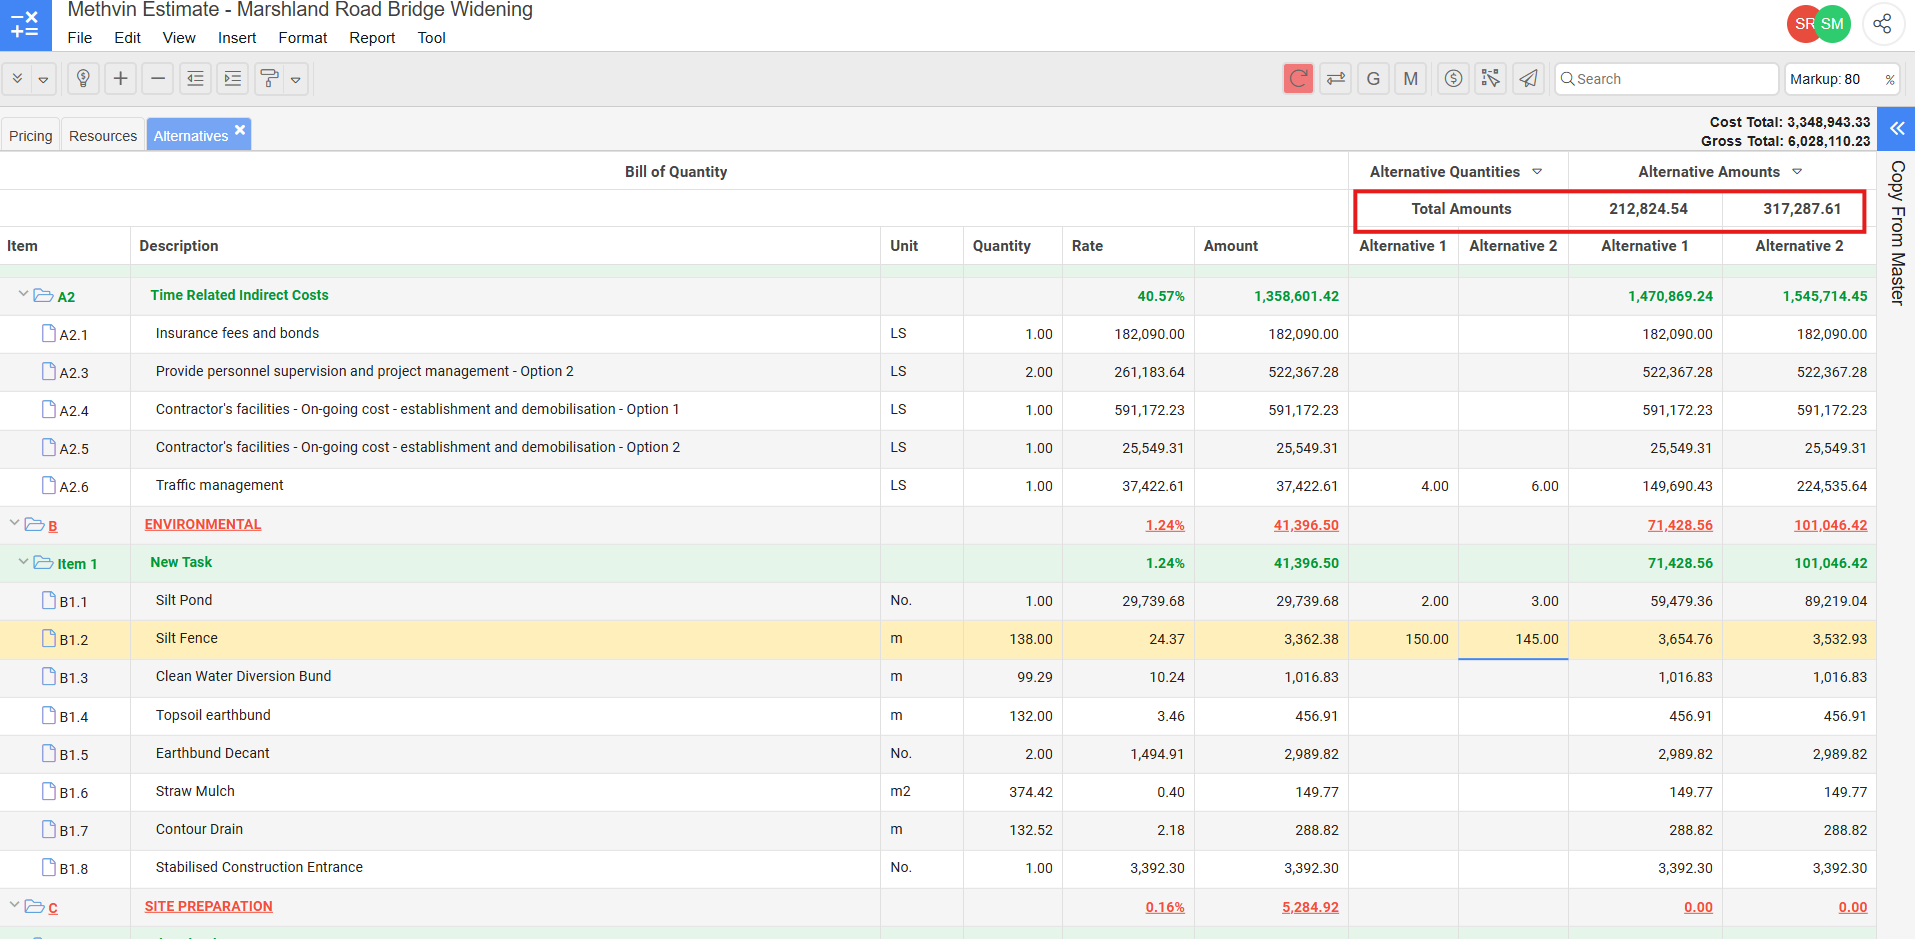The height and width of the screenshot is (939, 1915).
Task: Toggle the M button in toolbar
Action: pos(1410,79)
